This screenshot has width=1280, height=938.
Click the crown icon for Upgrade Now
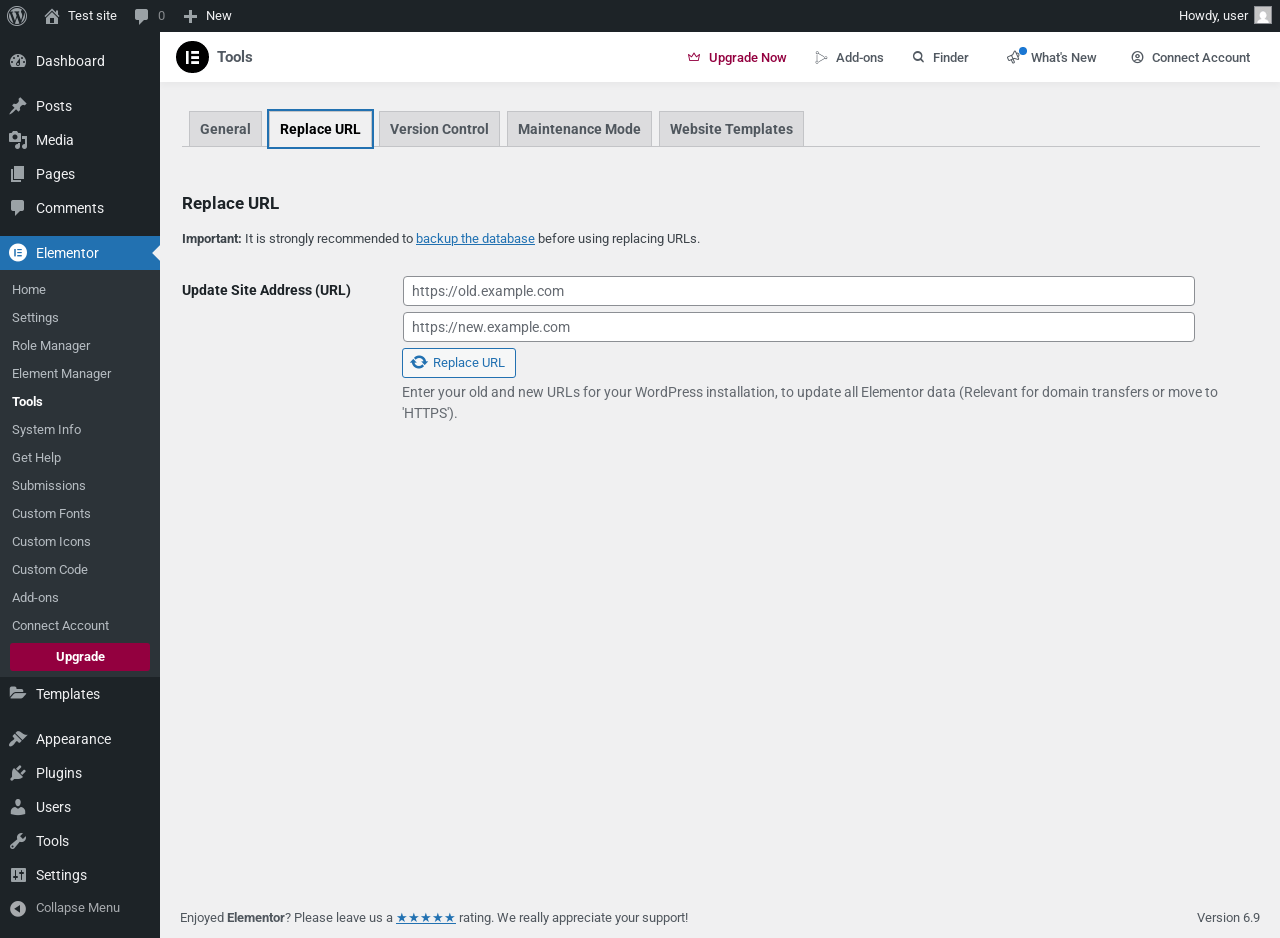(x=694, y=58)
